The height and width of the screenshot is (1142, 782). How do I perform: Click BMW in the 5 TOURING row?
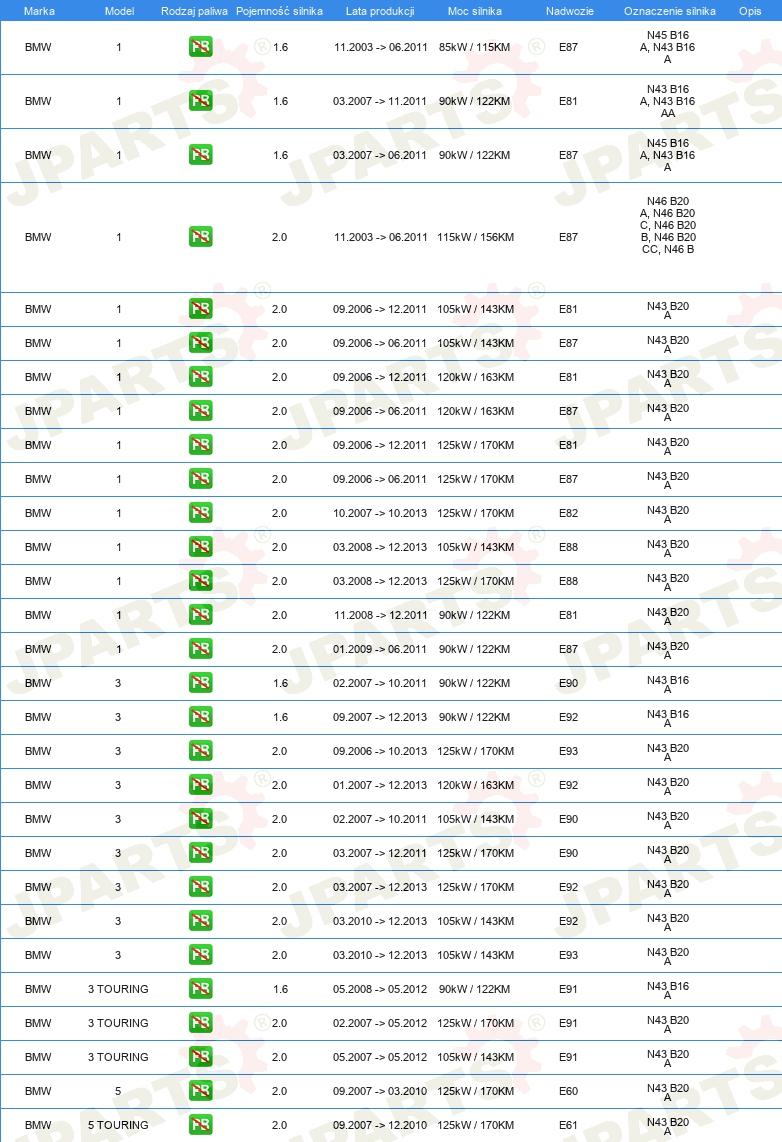click(38, 1125)
